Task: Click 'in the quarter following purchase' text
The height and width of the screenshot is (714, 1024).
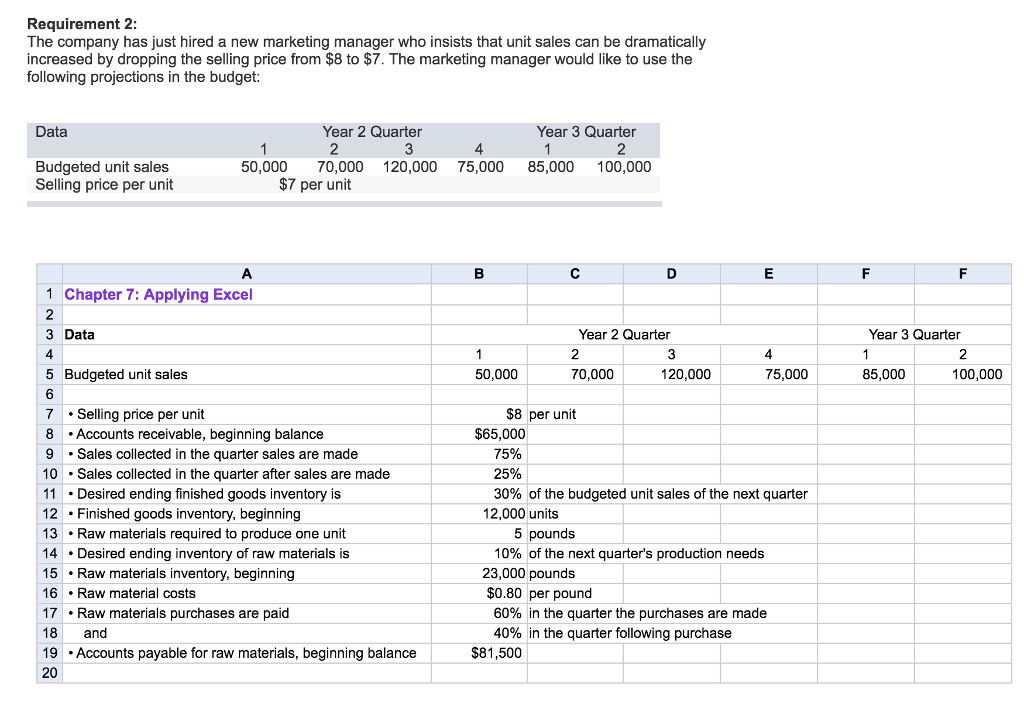Action: point(630,633)
